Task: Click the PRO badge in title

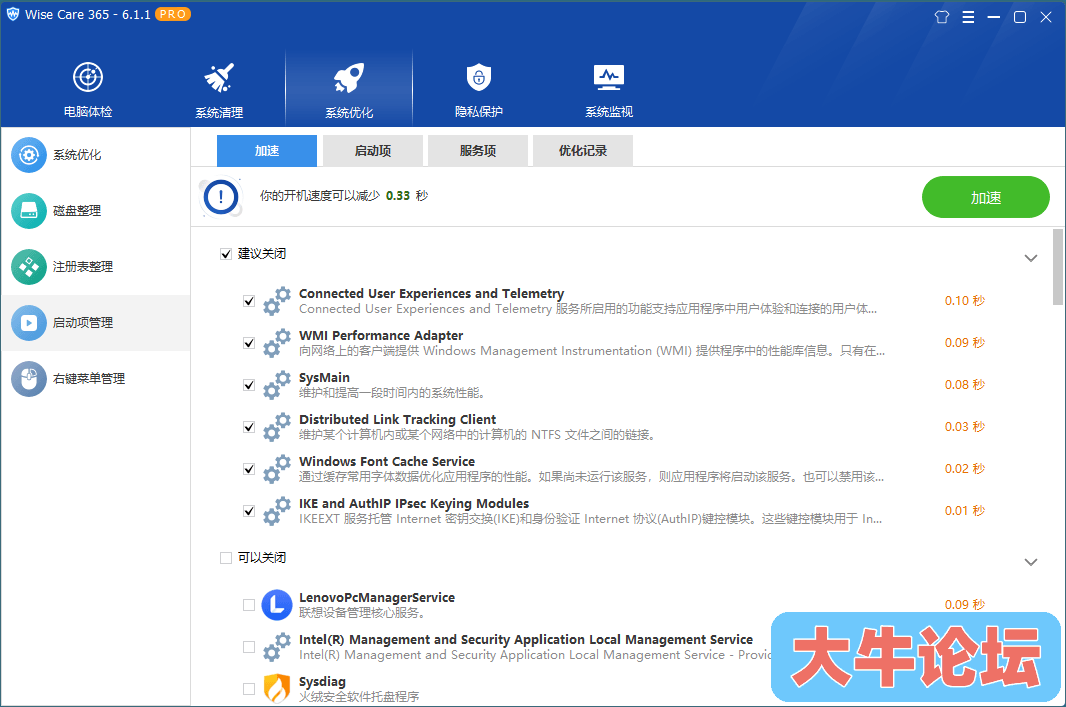Action: [x=173, y=14]
